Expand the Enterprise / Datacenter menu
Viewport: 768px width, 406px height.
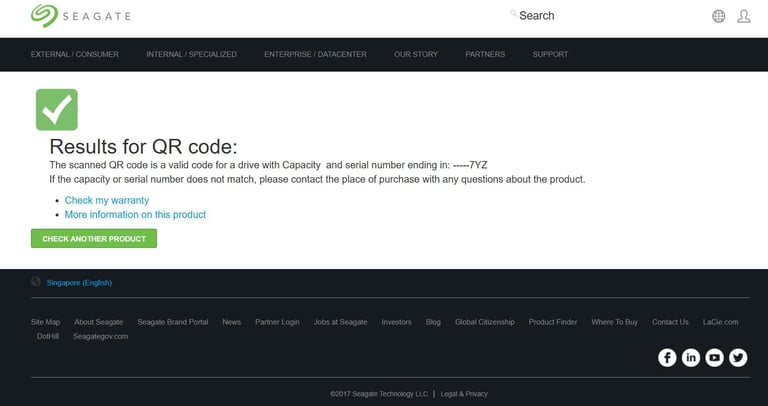pos(315,54)
